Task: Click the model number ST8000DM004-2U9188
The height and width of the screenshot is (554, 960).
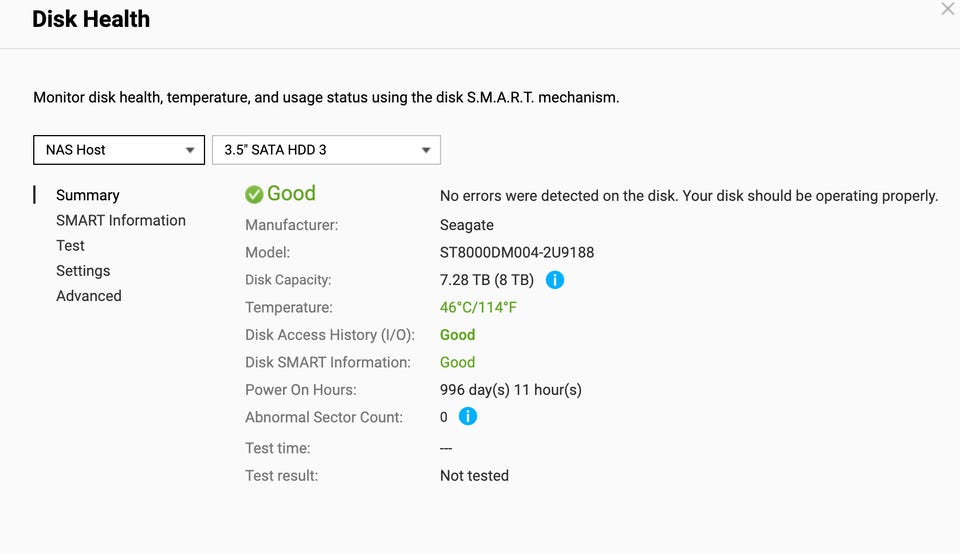Action: (517, 252)
